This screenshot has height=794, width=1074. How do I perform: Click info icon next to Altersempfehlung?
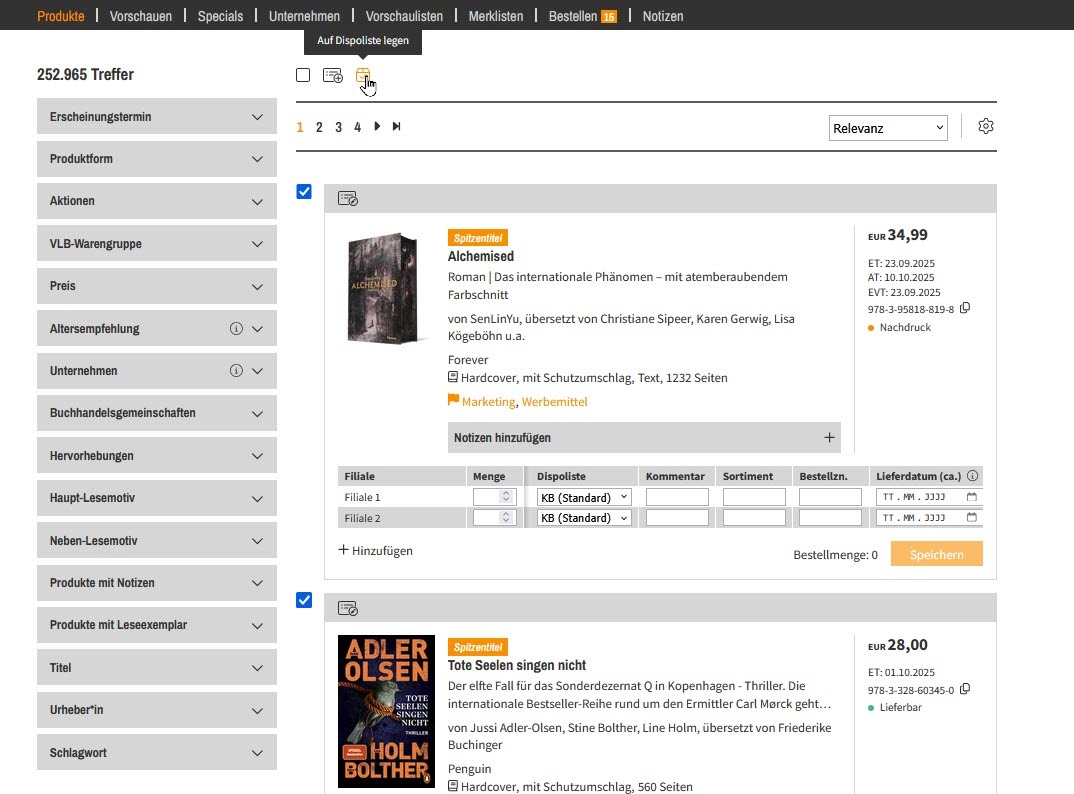[236, 329]
